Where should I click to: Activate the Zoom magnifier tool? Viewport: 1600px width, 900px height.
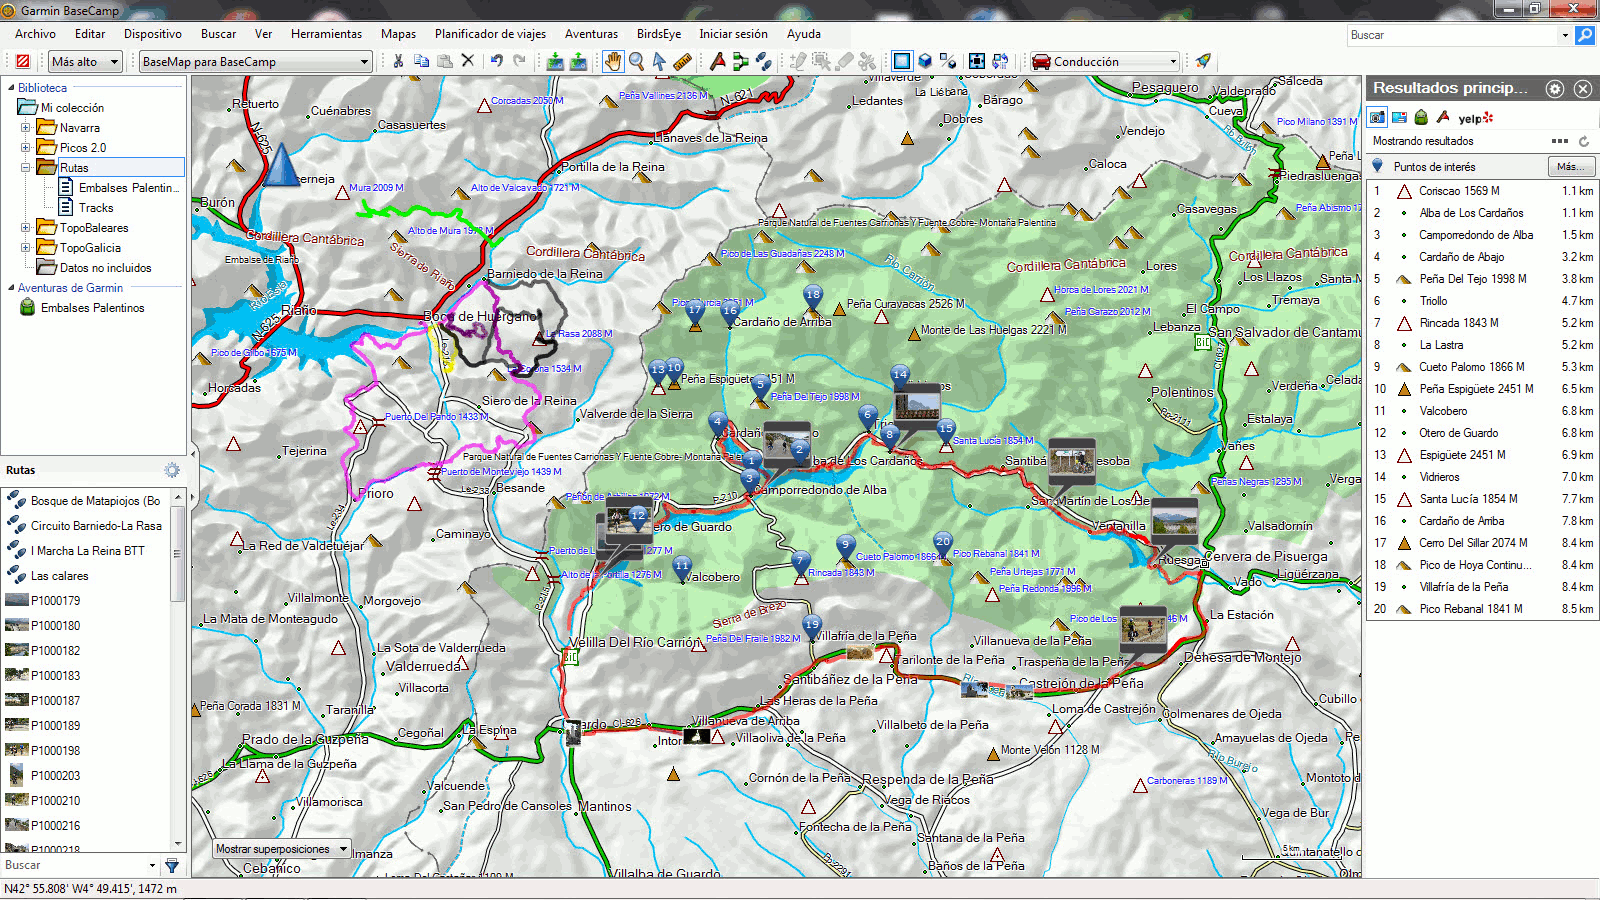point(635,61)
